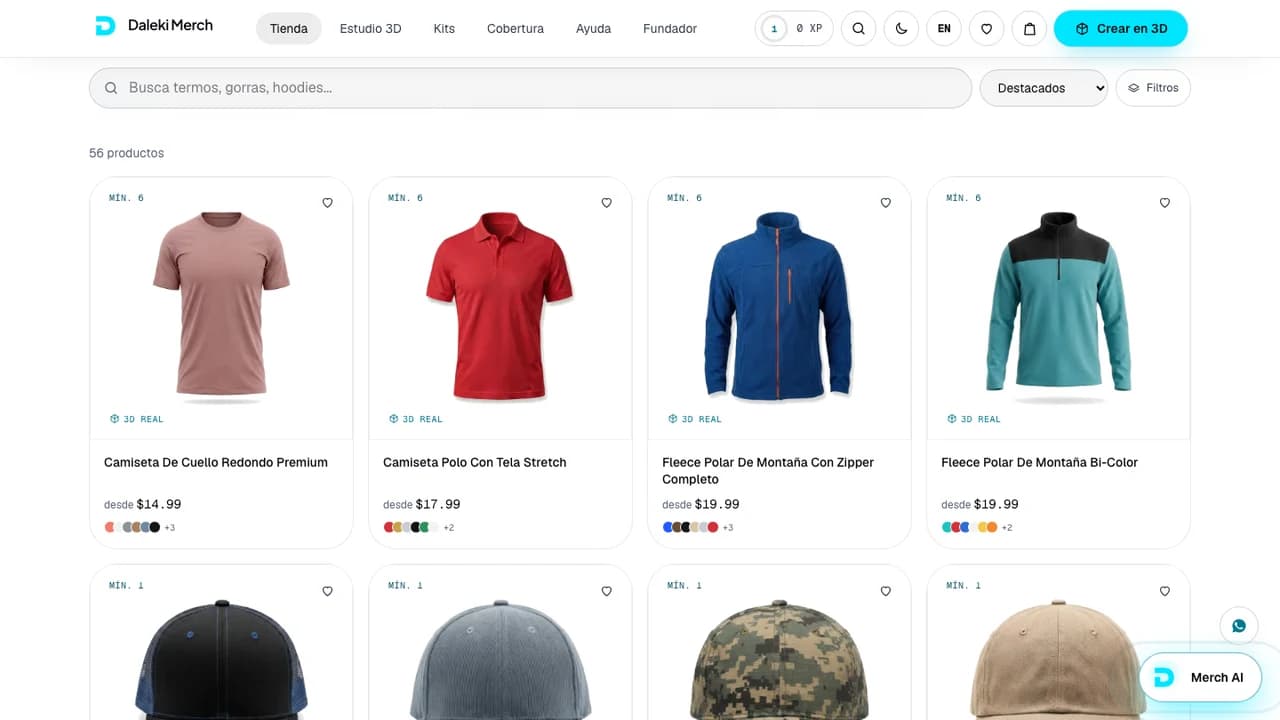The width and height of the screenshot is (1280, 720).
Task: Open the search magnifier icon in header
Action: (x=858, y=29)
